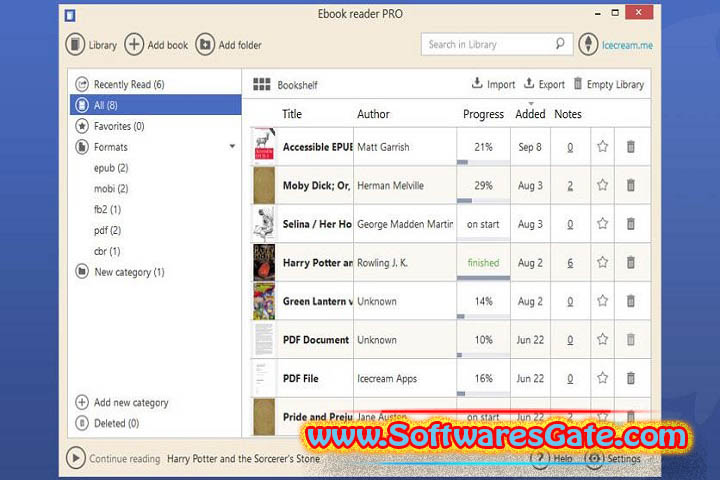Click Continue reading Harry Potter title
The width and height of the screenshot is (720, 480).
point(243,458)
